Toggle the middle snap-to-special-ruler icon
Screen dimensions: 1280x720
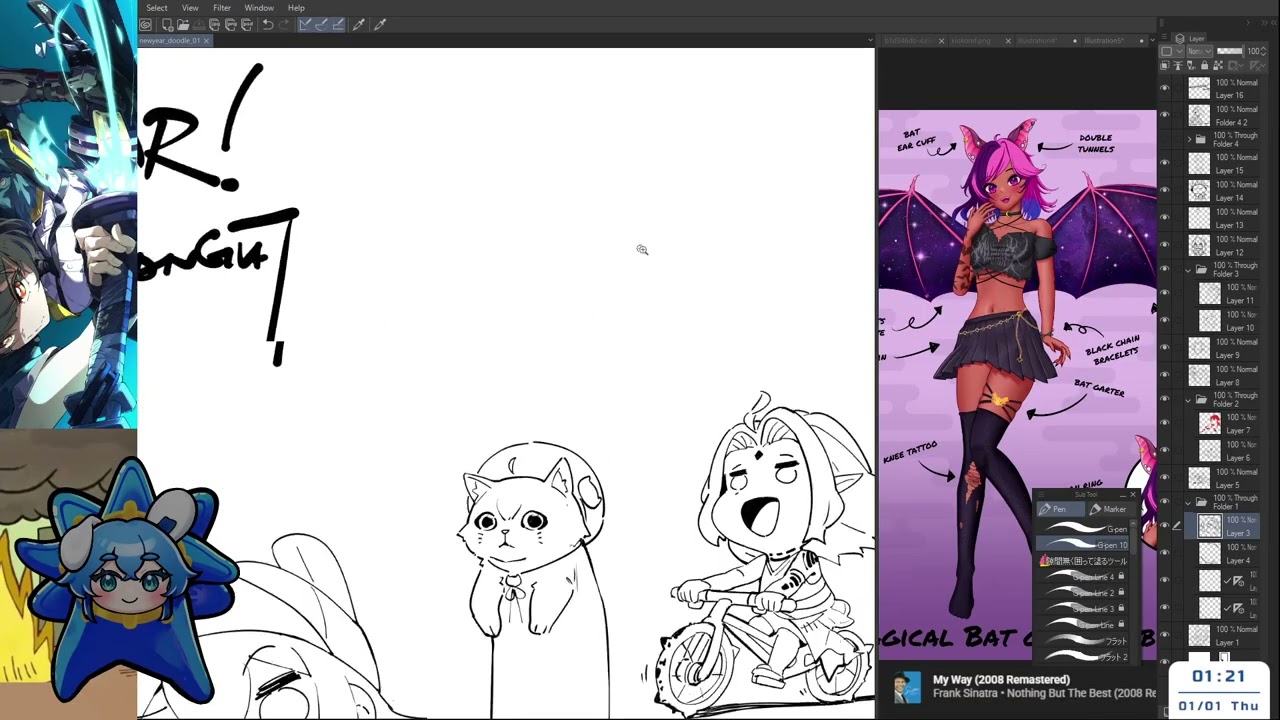[321, 24]
